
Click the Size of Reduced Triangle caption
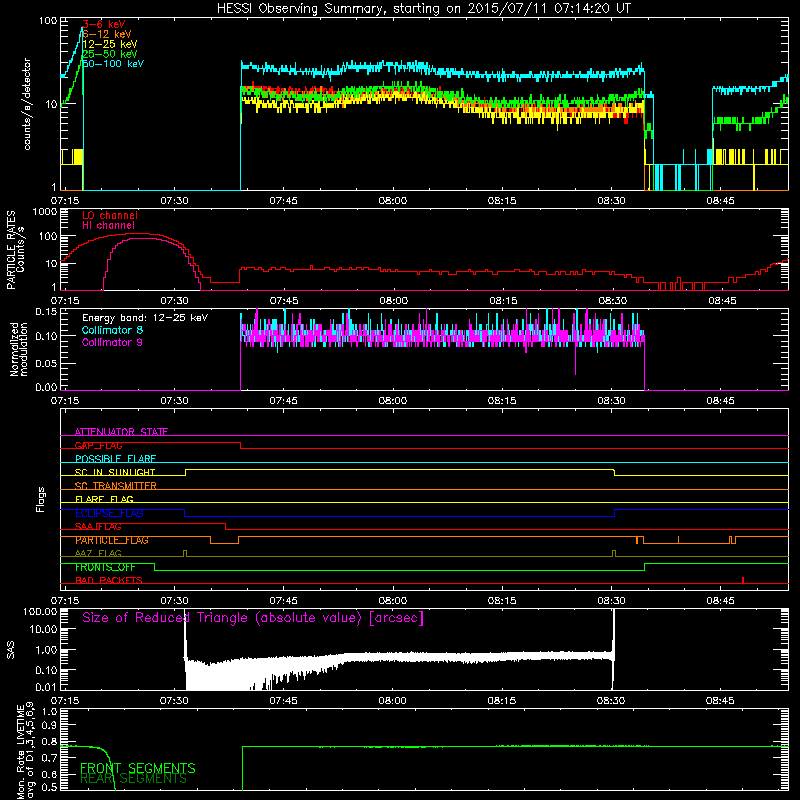(x=253, y=618)
